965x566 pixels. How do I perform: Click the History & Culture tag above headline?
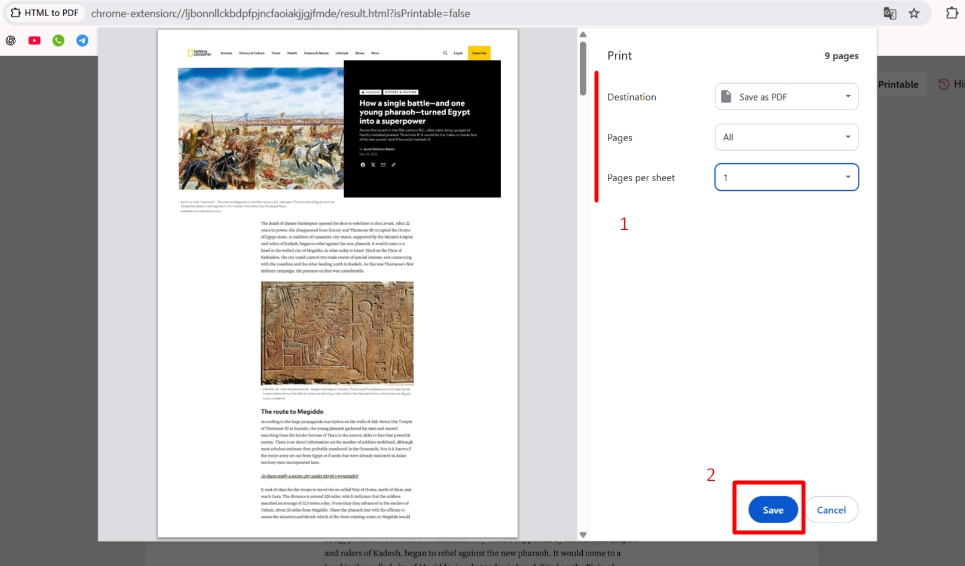[401, 92]
